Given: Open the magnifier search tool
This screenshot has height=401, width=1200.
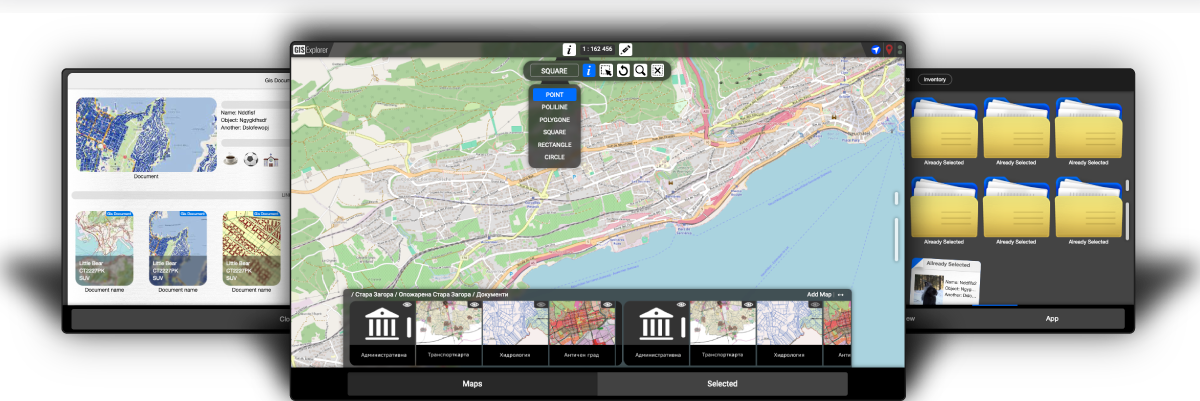Looking at the screenshot, I should coord(640,71).
